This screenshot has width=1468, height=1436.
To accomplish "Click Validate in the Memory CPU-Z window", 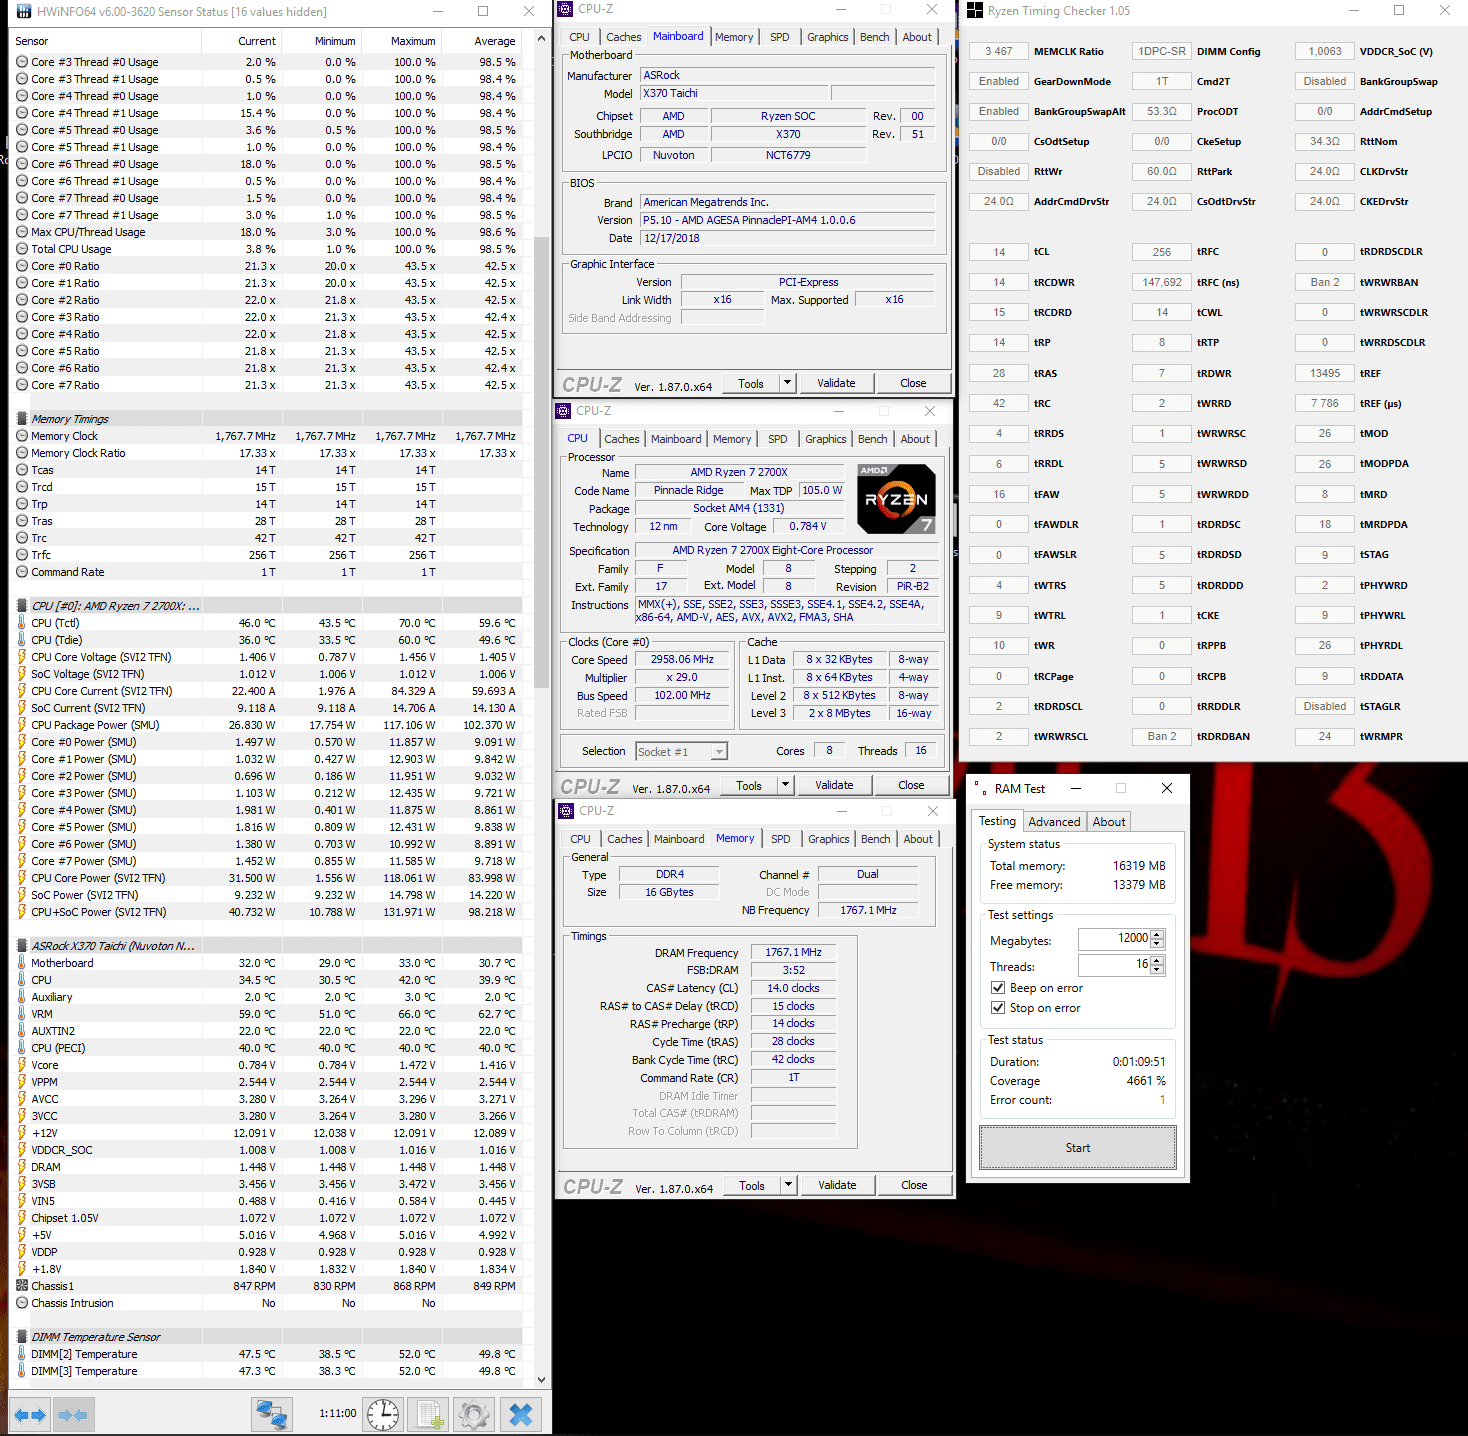I will (x=837, y=1185).
